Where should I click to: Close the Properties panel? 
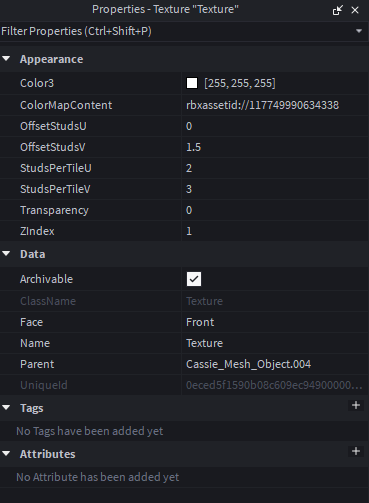pos(355,10)
